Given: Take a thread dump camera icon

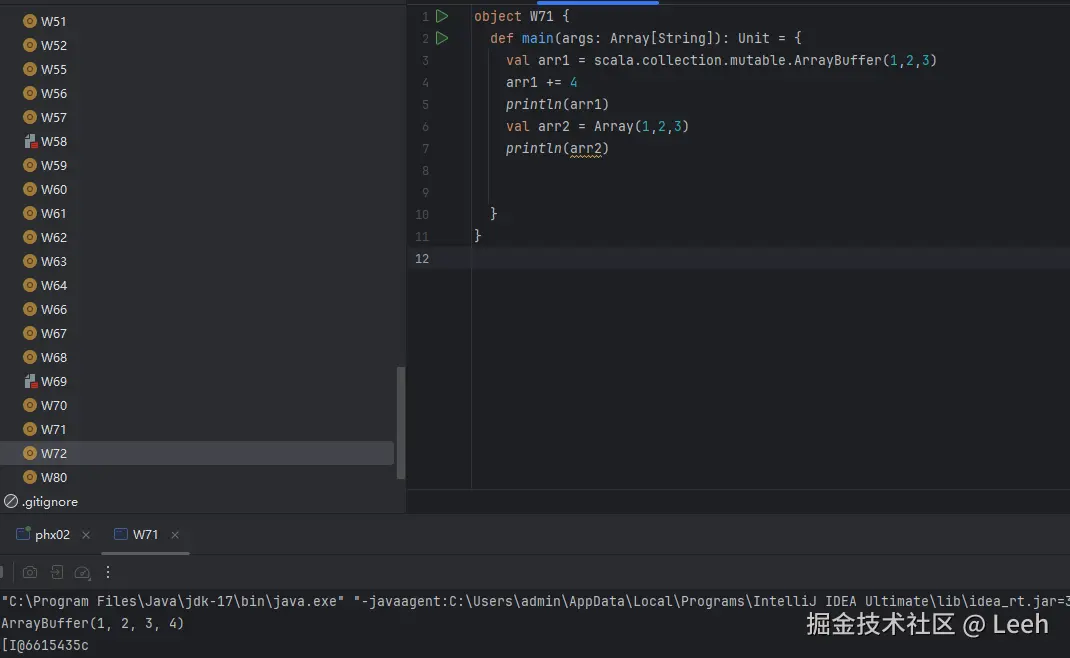Looking at the screenshot, I should 30,573.
